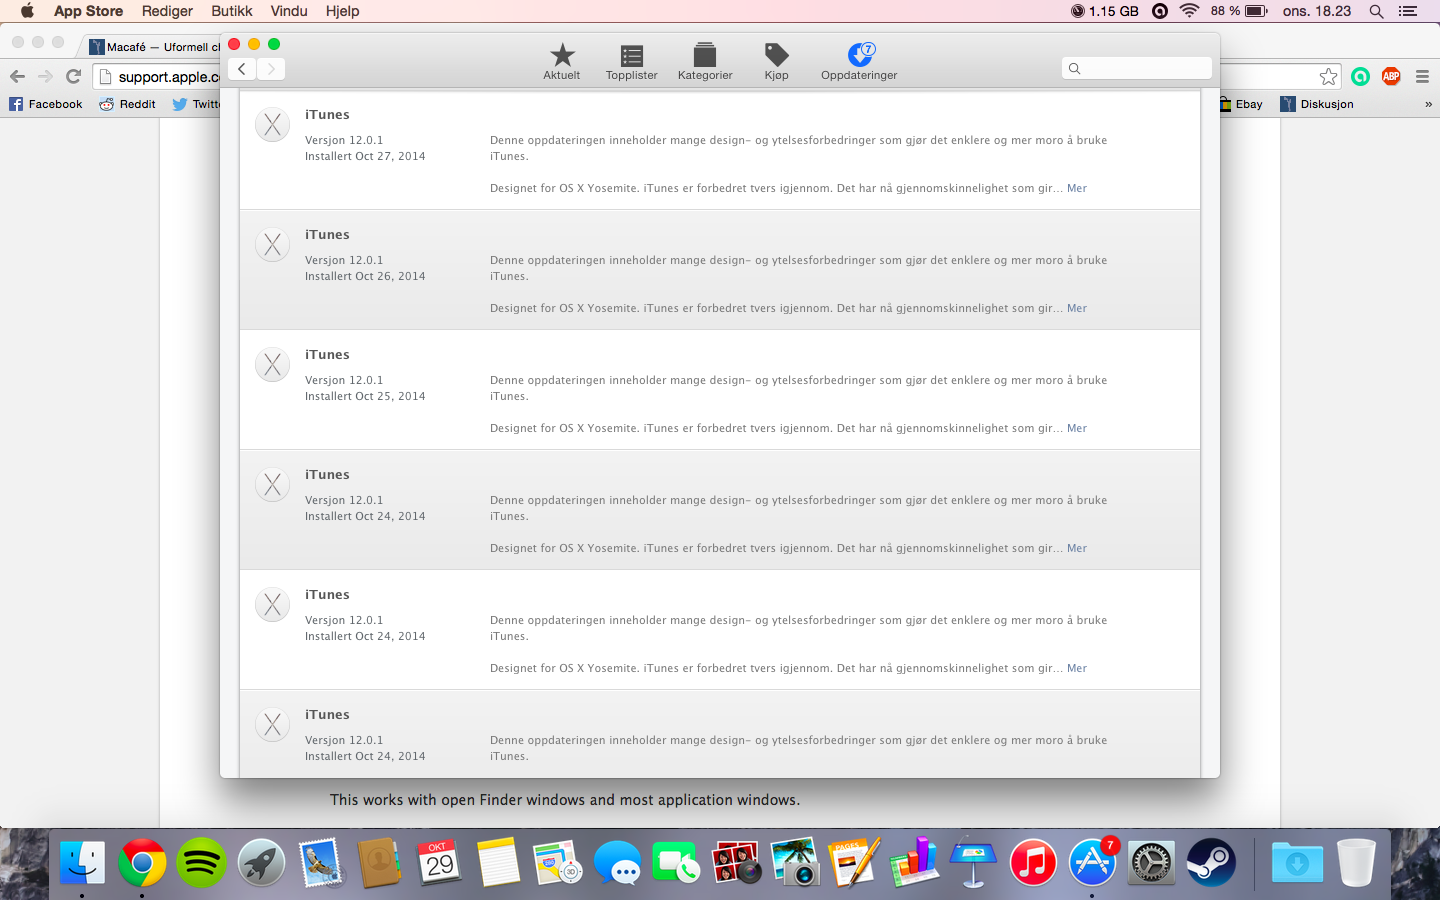Select text 'Installert Oct 25, 2014'
Viewport: 1440px width, 900px height.
pos(365,396)
